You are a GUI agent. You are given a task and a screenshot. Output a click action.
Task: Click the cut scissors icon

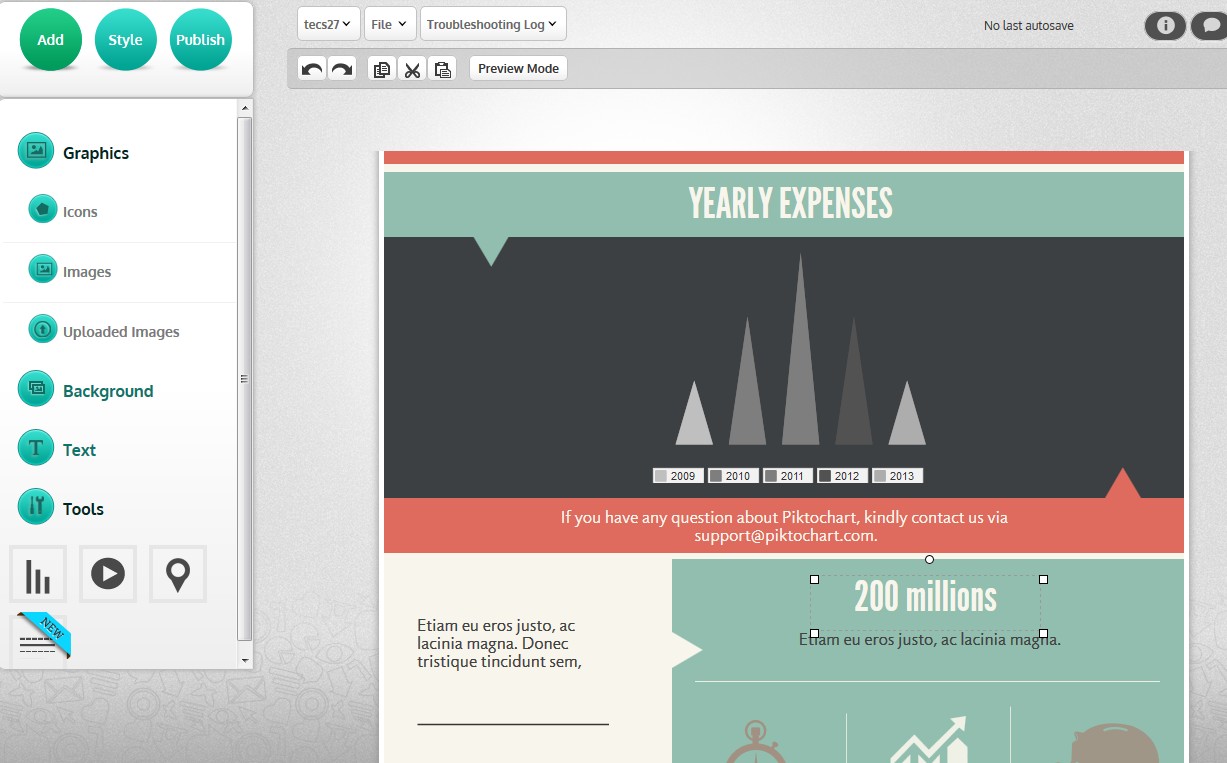point(412,69)
